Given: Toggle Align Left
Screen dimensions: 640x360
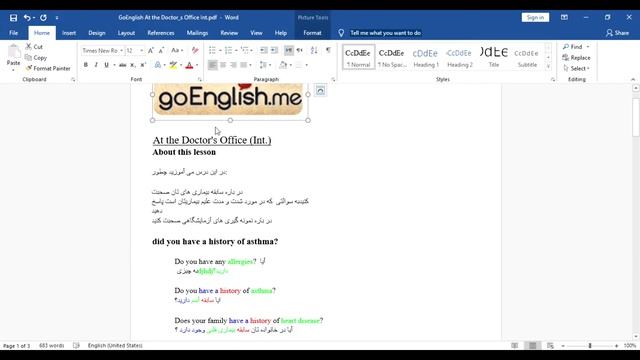Looking at the screenshot, I should [x=213, y=65].
